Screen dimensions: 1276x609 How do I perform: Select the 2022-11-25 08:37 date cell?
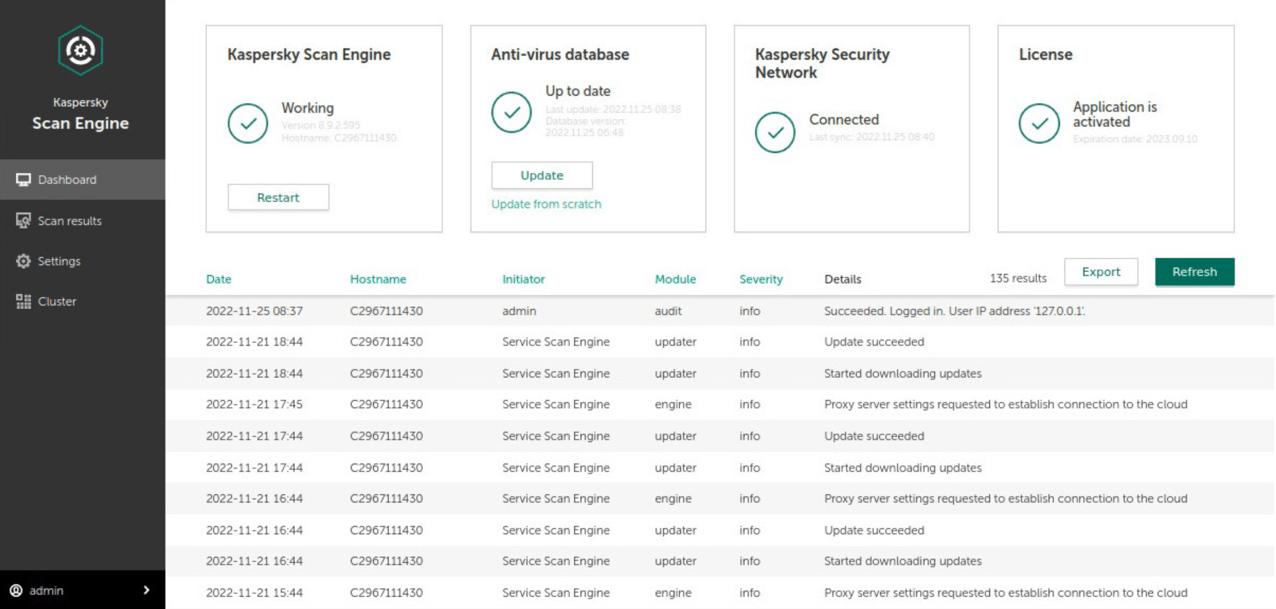click(254, 311)
